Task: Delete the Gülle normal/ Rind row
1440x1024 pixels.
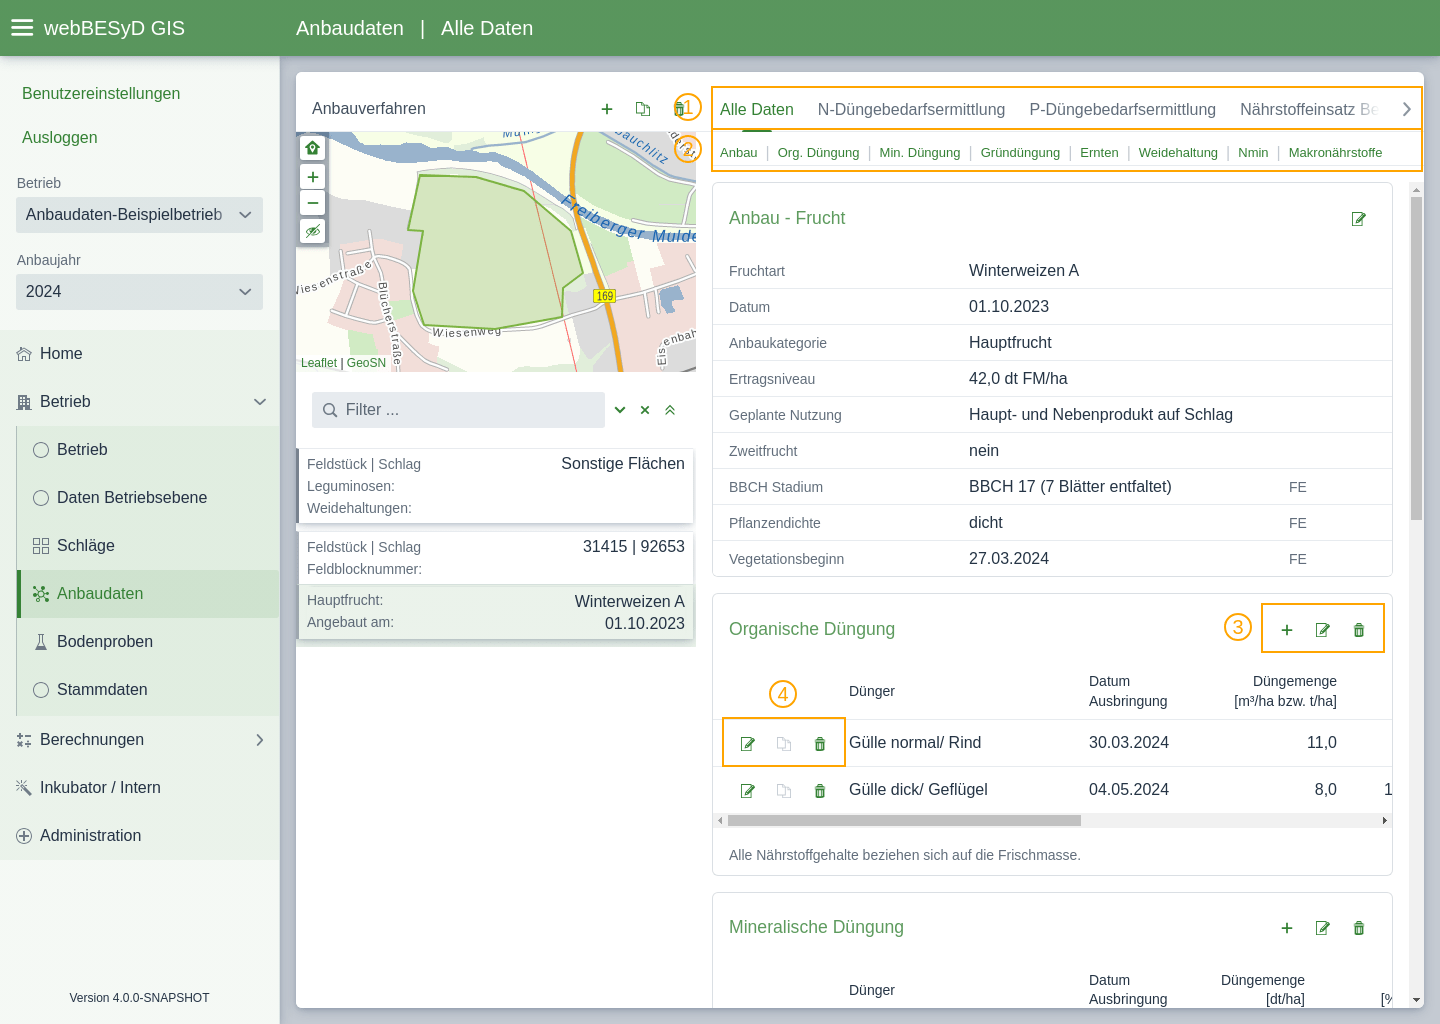Action: pos(820,744)
